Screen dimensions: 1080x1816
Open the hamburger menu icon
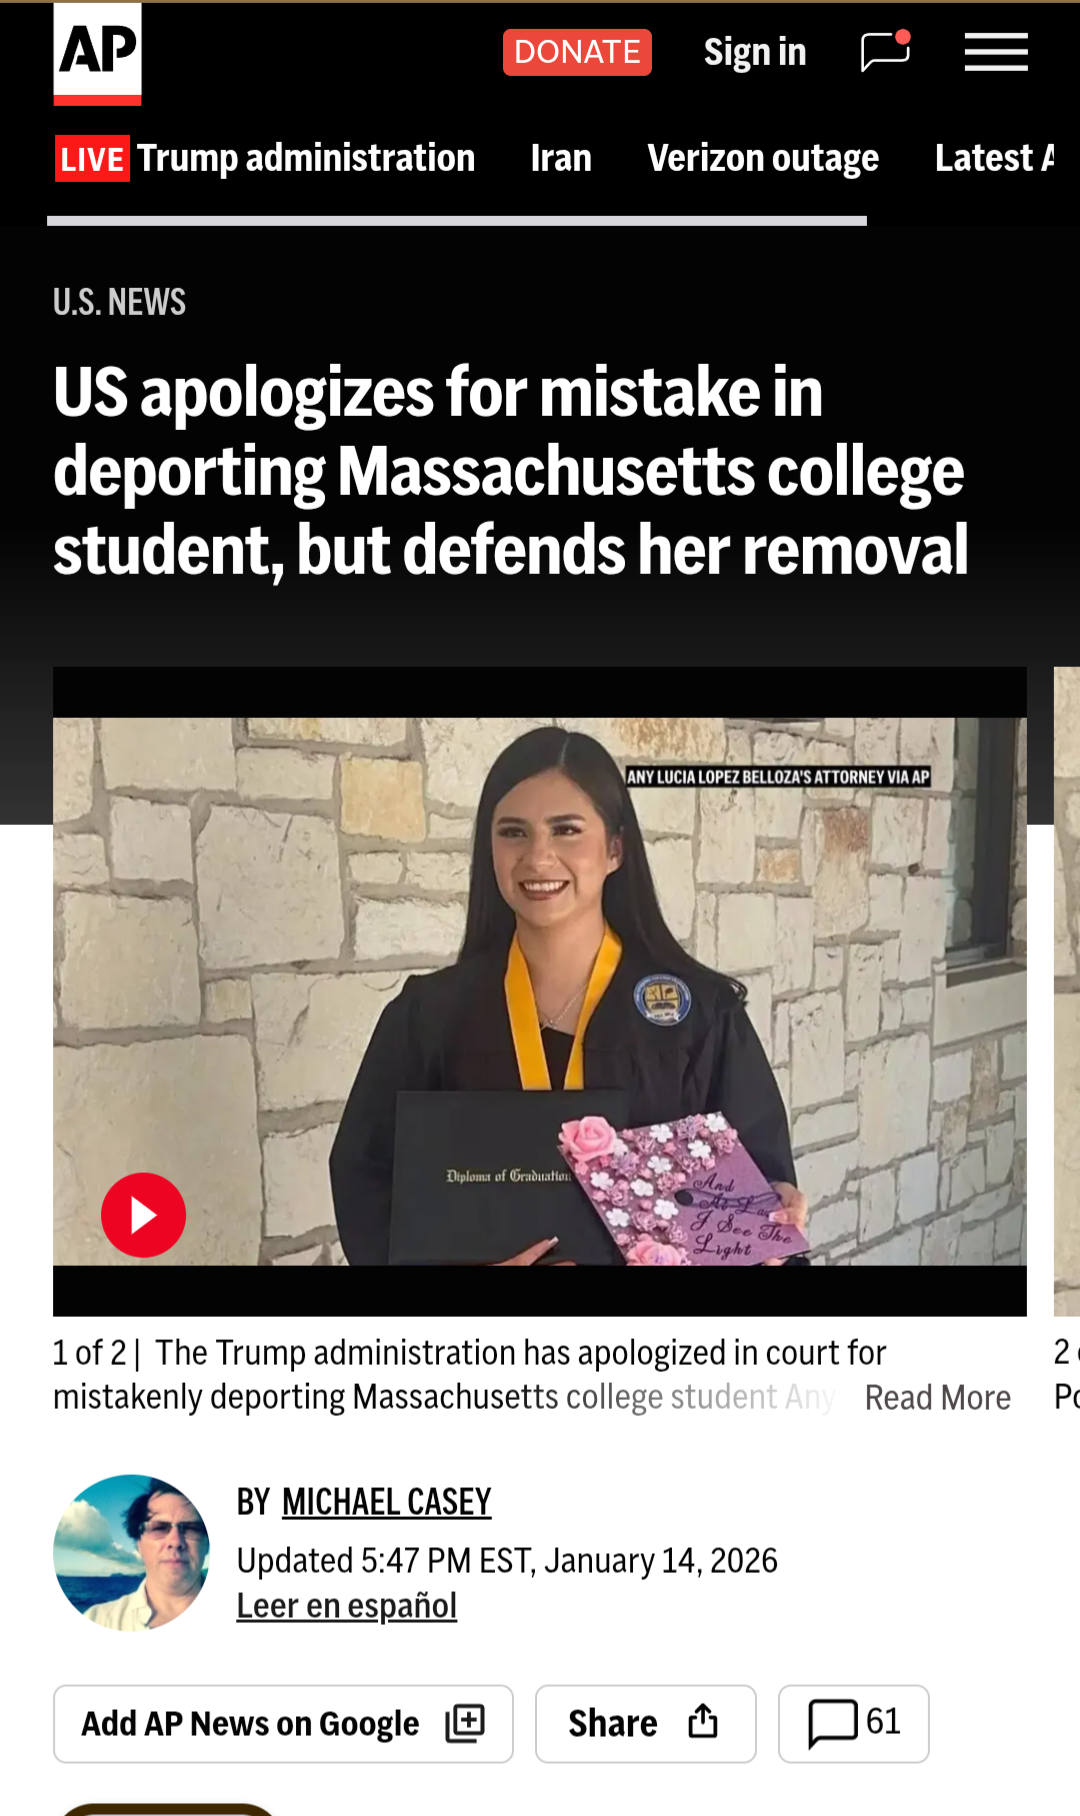996,52
